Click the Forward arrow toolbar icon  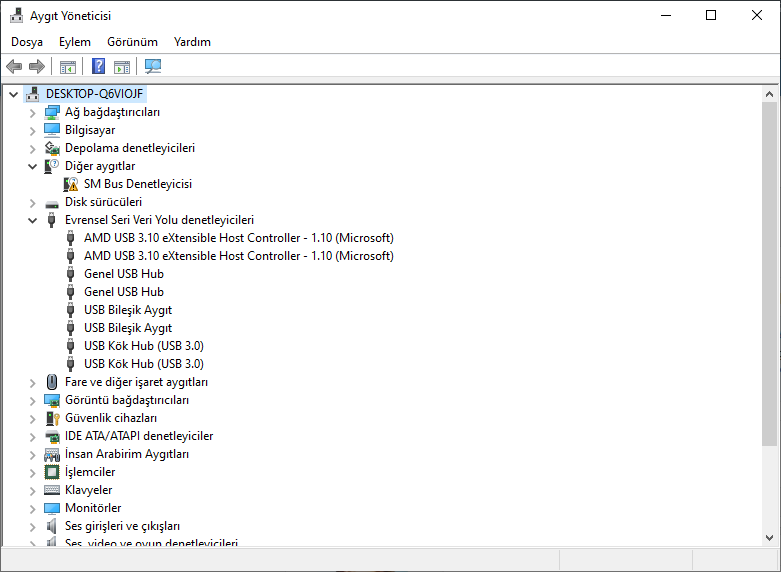point(37,66)
